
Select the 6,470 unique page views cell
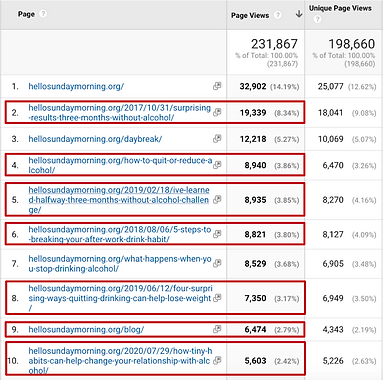click(333, 165)
